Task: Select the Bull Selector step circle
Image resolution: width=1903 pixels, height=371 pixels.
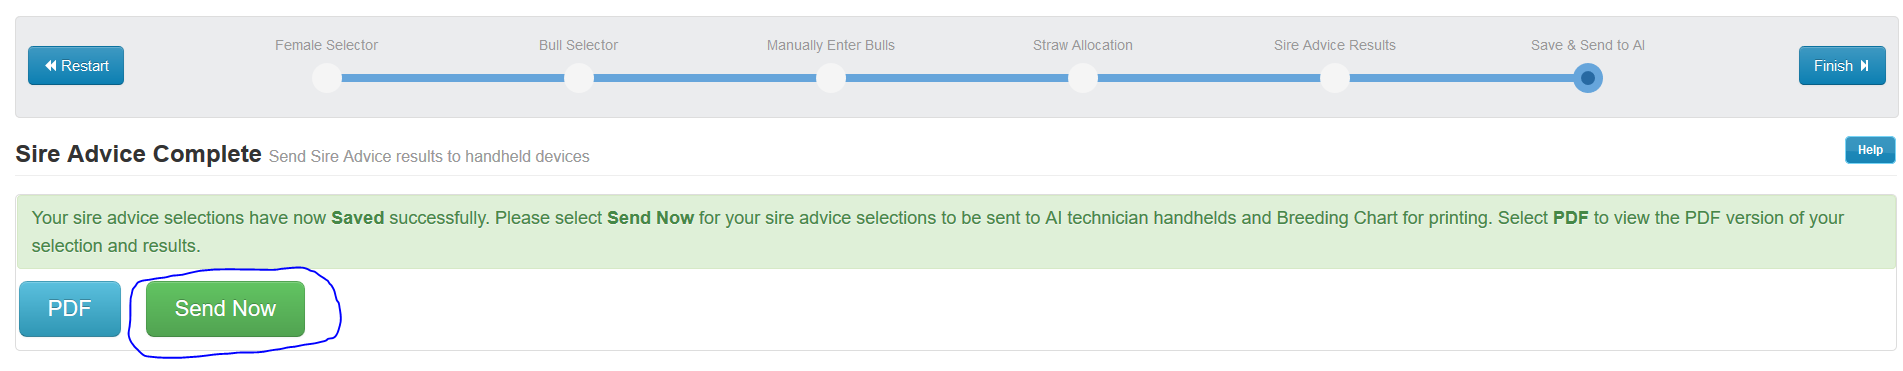Action: pos(579,78)
